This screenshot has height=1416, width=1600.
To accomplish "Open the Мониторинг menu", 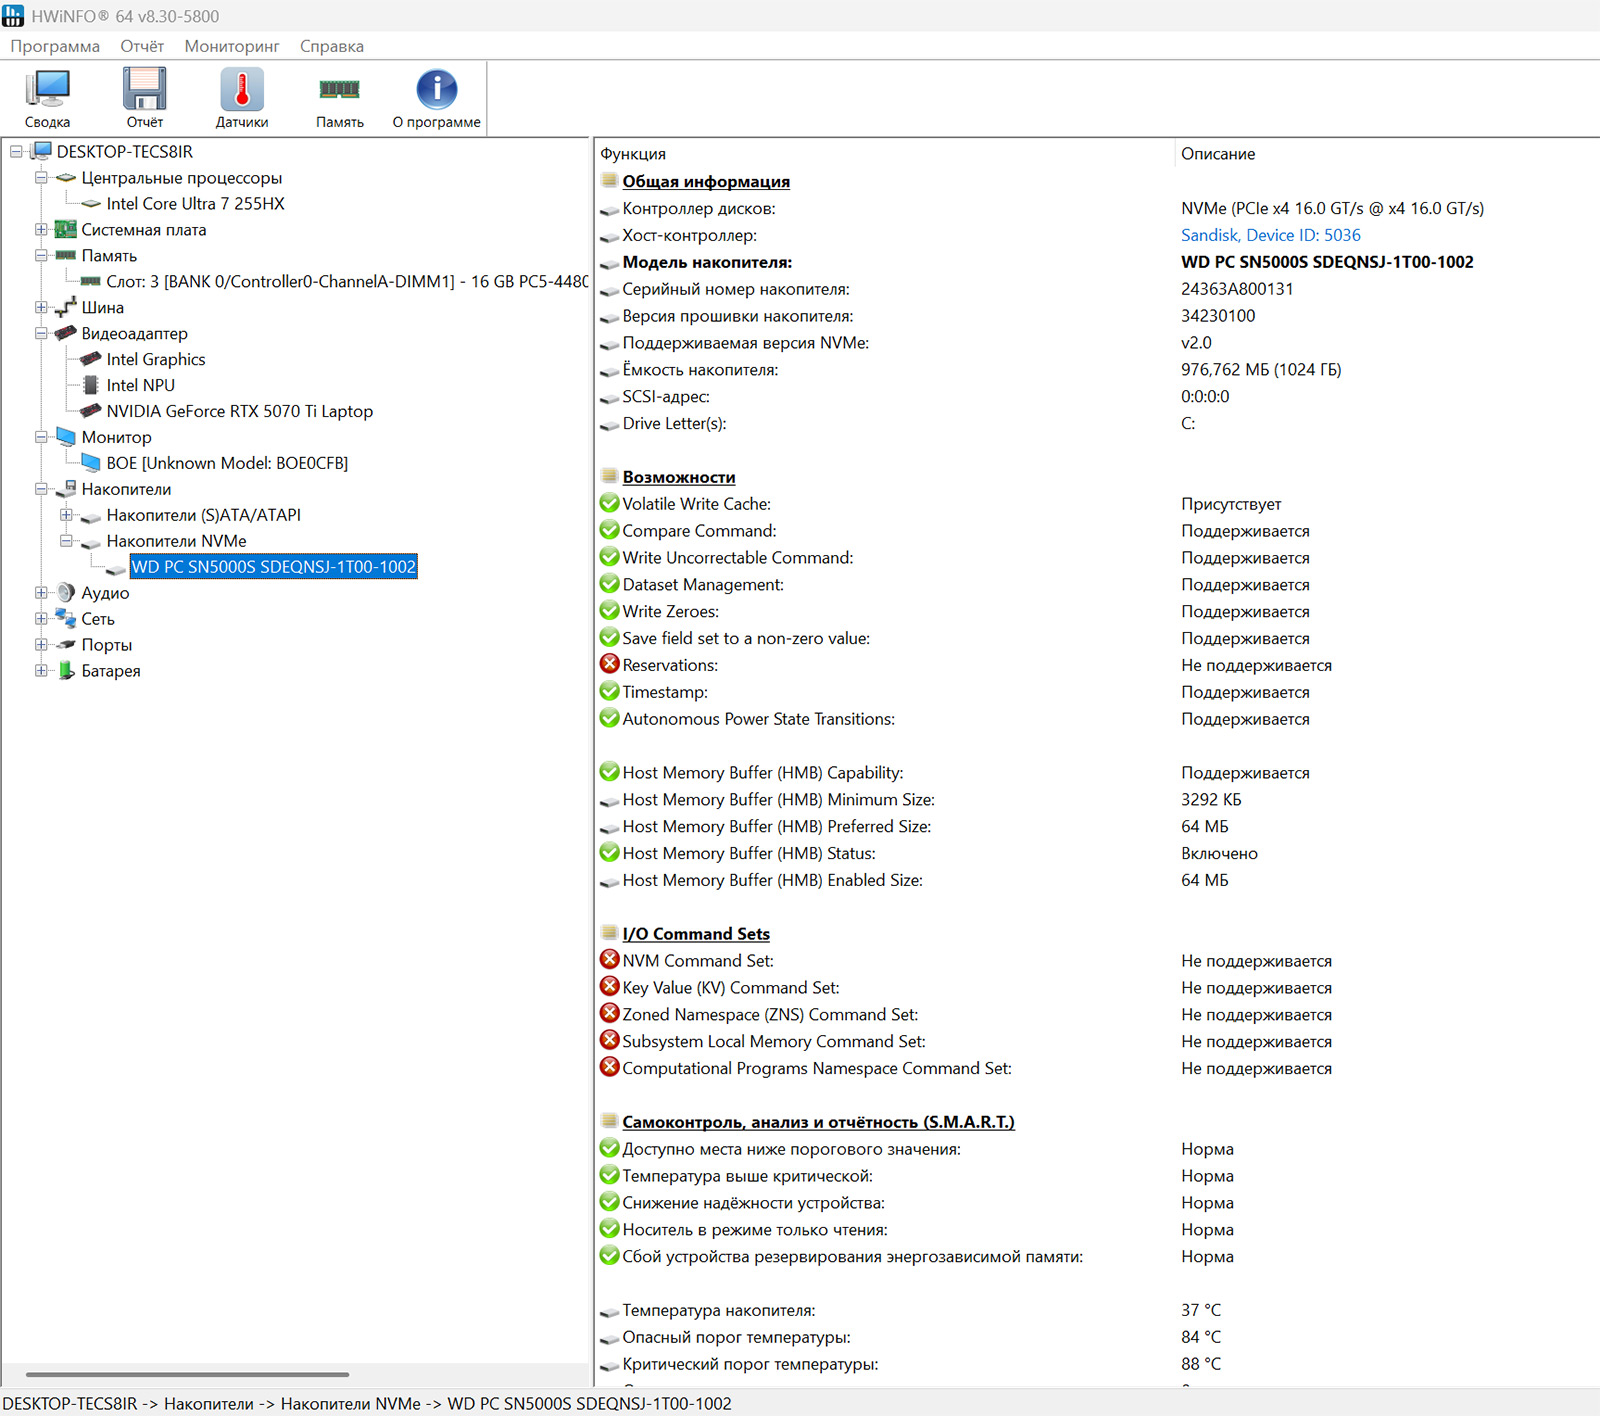I will tap(232, 46).
